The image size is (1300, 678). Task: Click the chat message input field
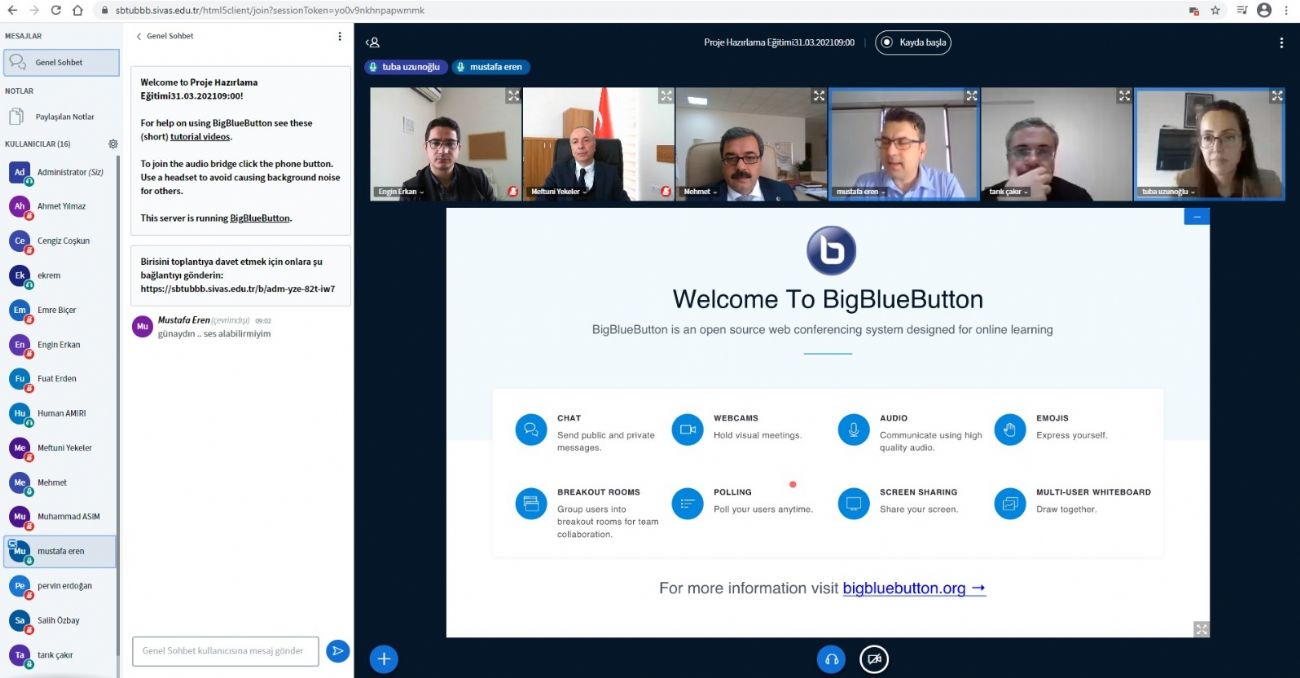[x=225, y=651]
